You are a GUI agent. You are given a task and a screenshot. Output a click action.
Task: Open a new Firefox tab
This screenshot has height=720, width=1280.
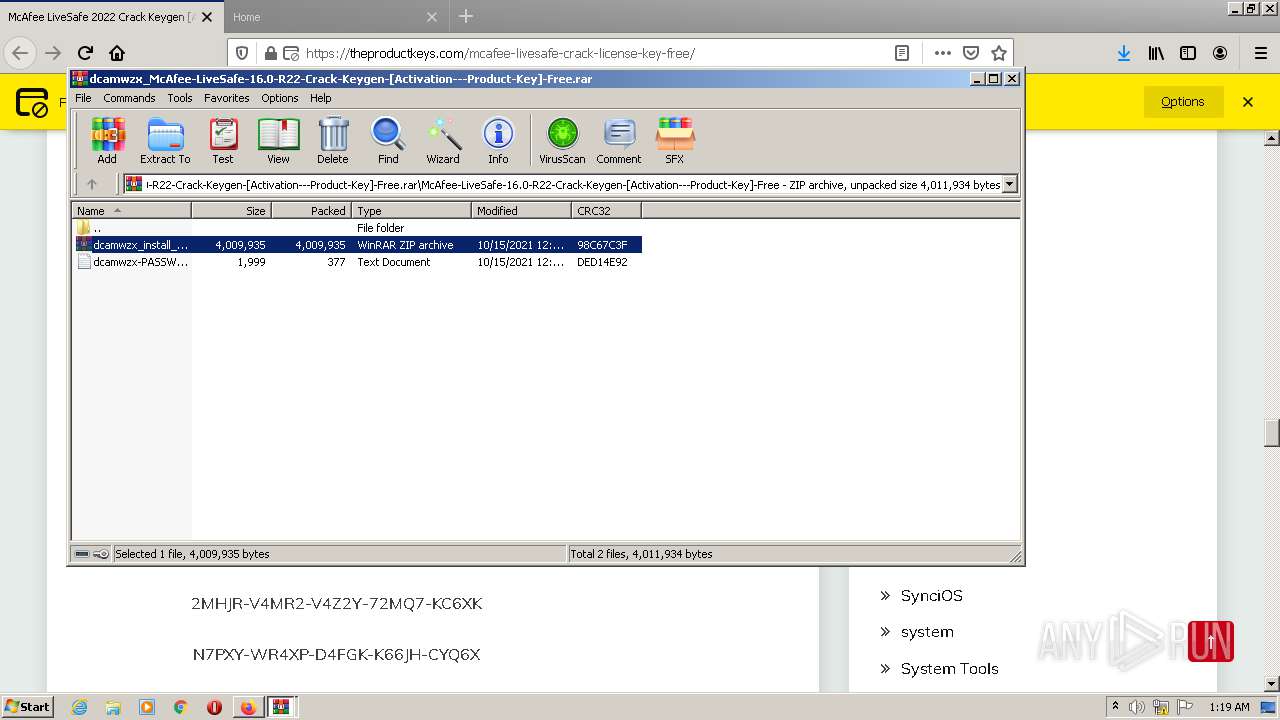point(466,17)
